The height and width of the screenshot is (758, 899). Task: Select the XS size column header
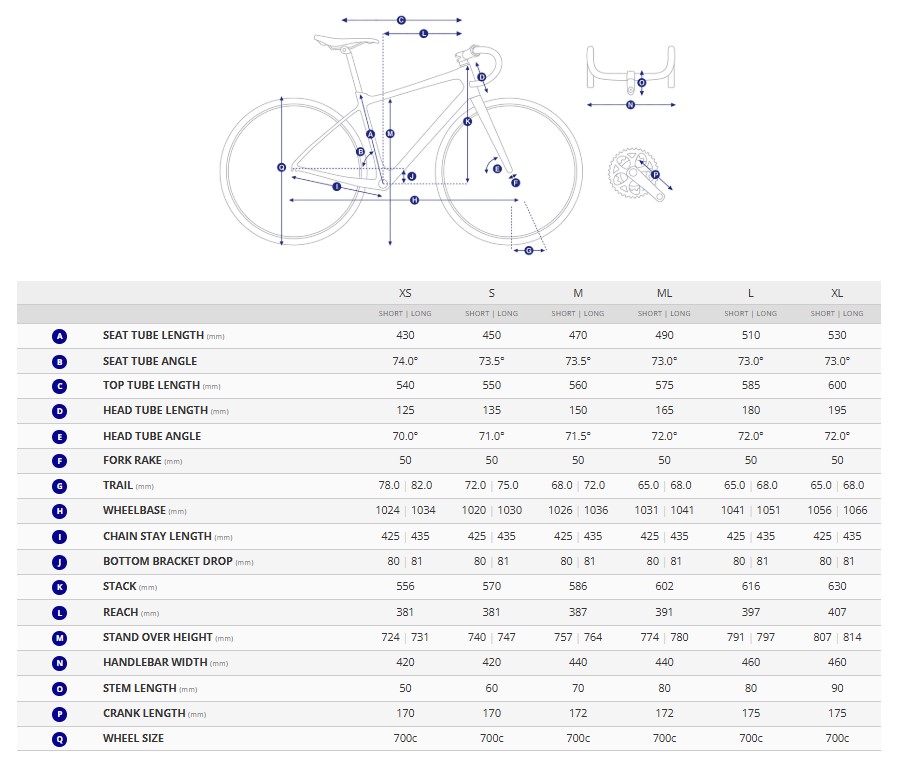[x=405, y=293]
